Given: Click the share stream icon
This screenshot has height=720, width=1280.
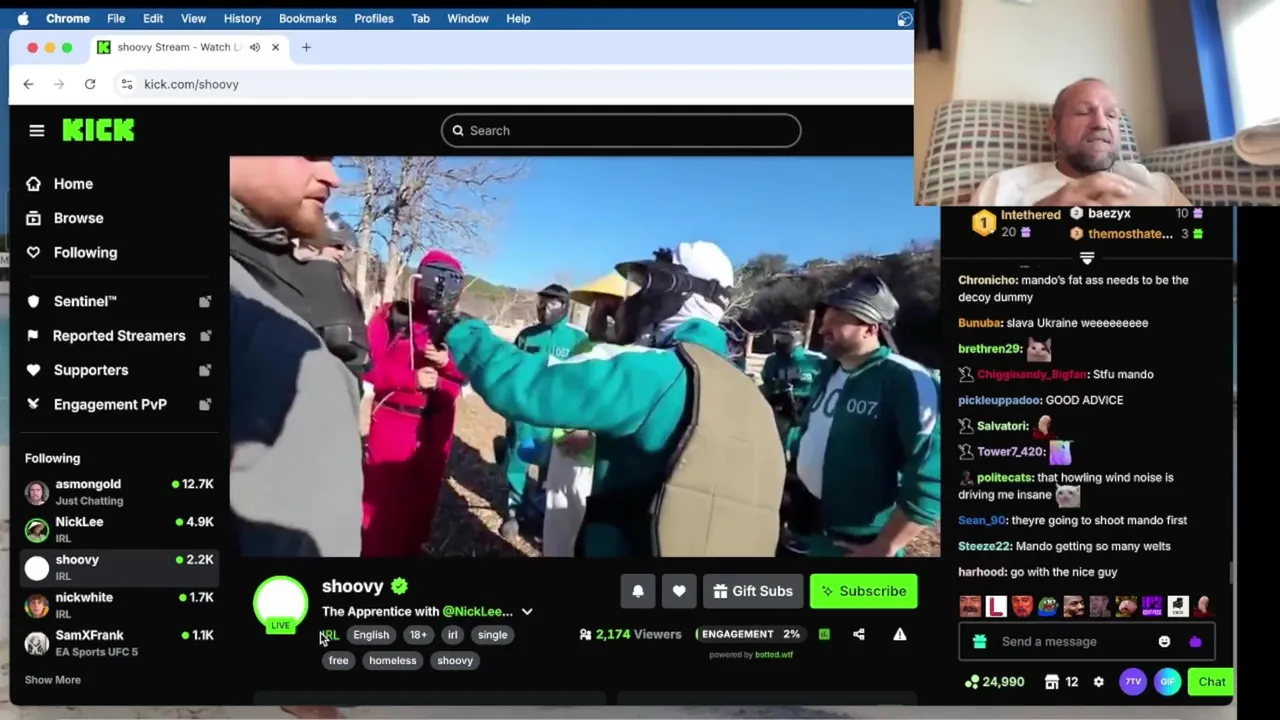Looking at the screenshot, I should tap(859, 634).
